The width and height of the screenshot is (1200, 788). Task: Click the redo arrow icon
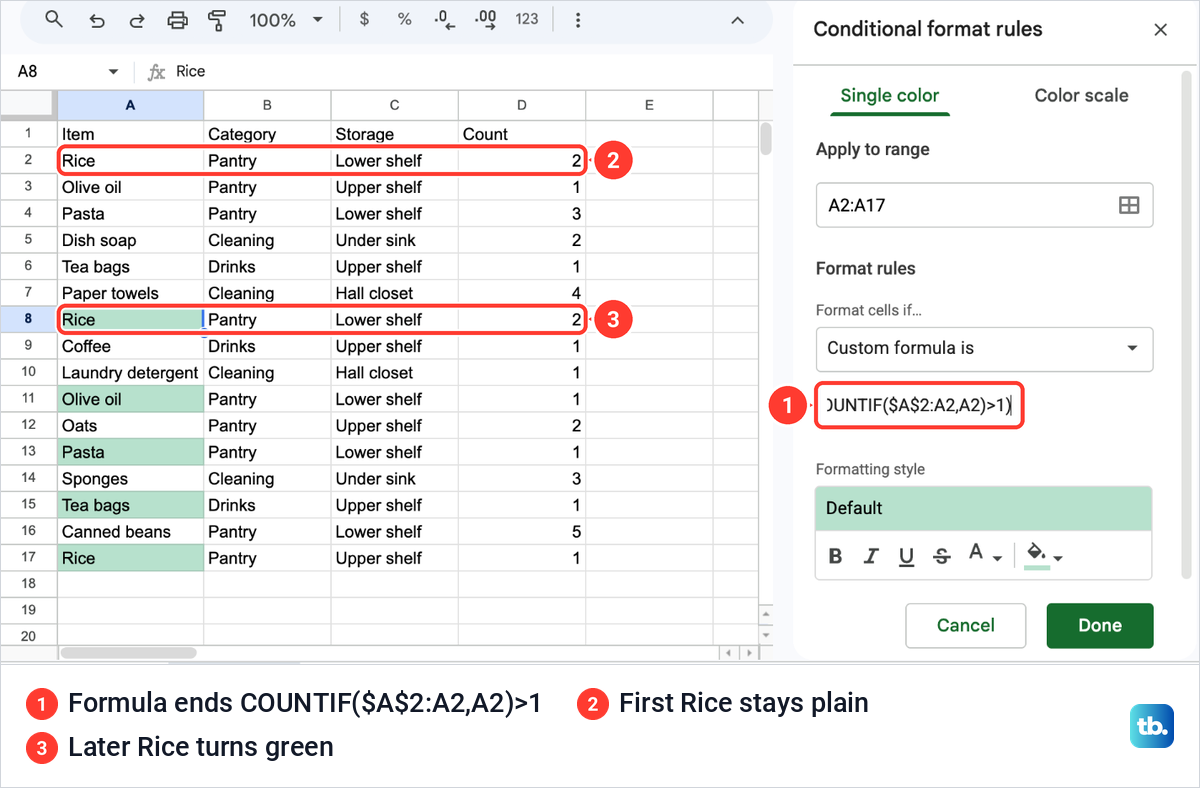[137, 20]
